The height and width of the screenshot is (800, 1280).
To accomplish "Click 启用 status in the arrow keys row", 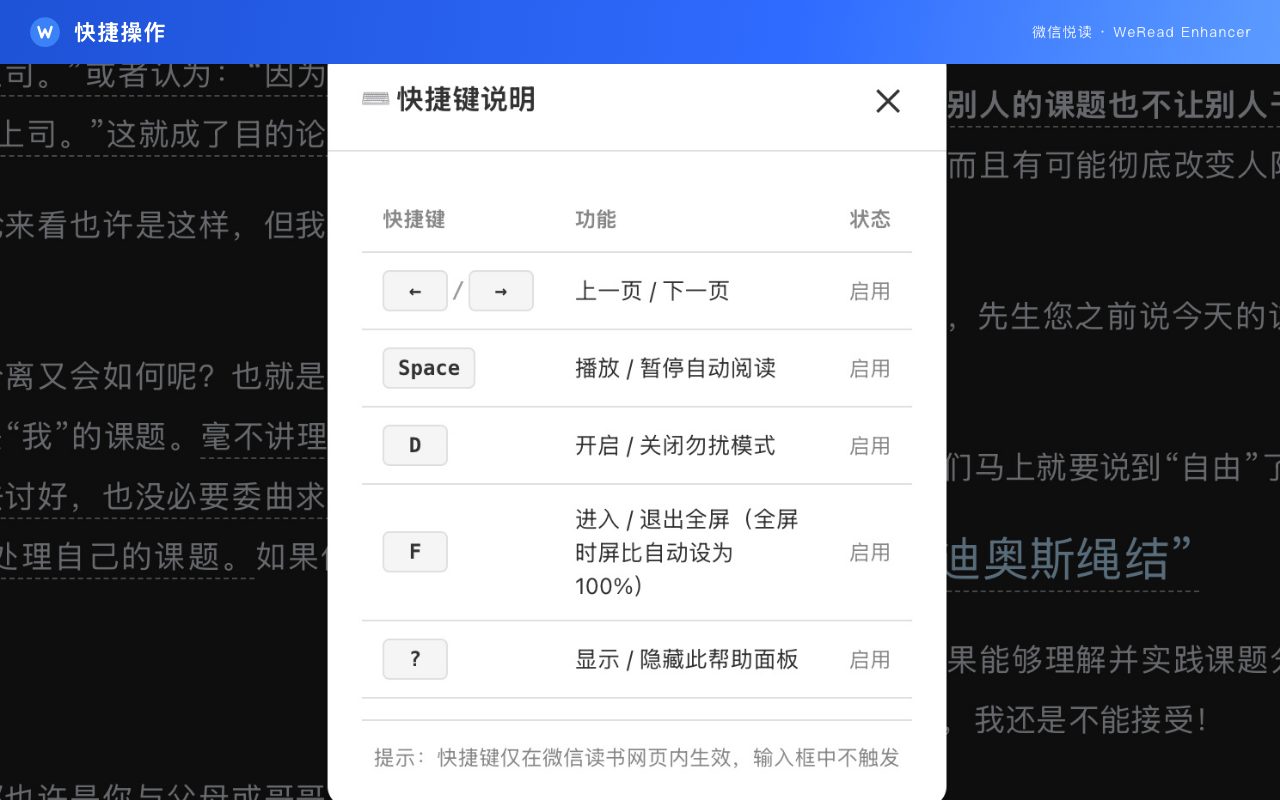I will (x=870, y=291).
